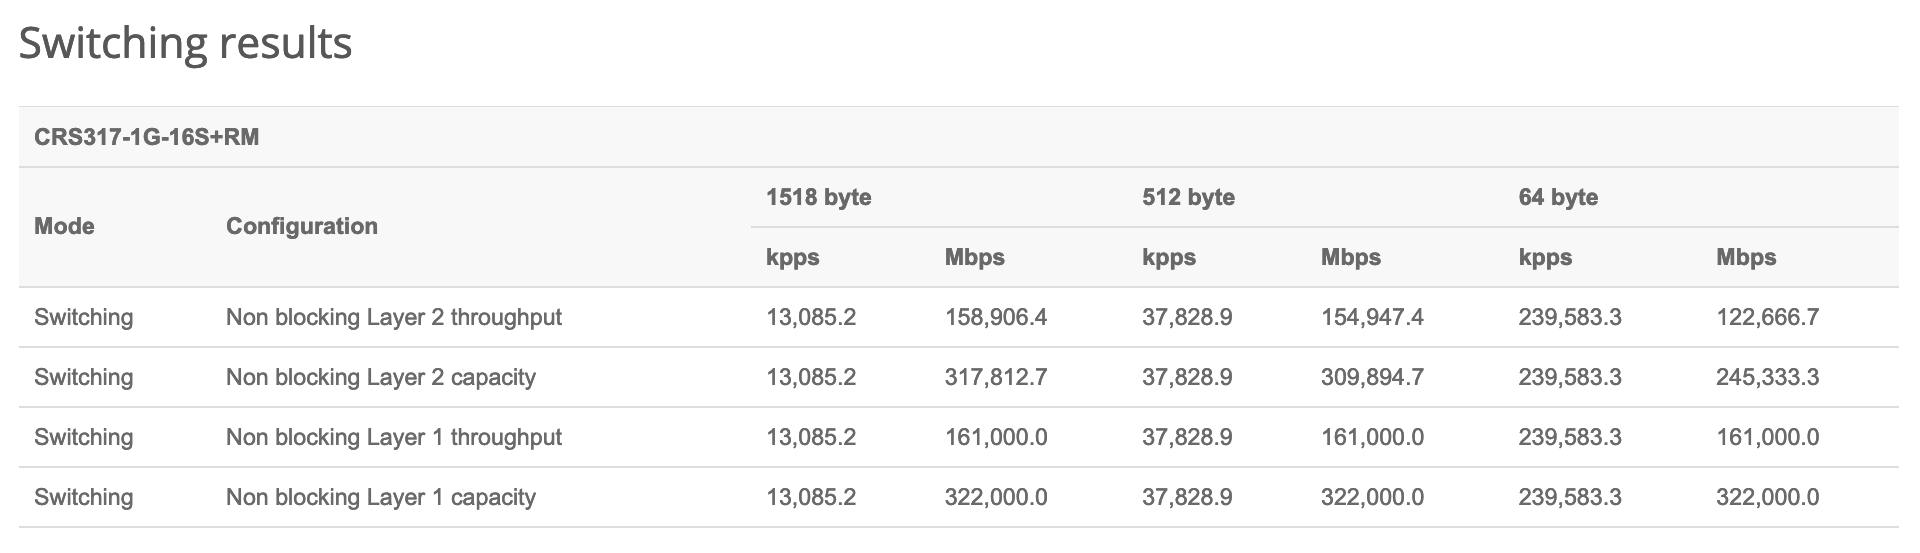Select the 1518 byte column group header
The height and width of the screenshot is (553, 1920).
[x=818, y=197]
